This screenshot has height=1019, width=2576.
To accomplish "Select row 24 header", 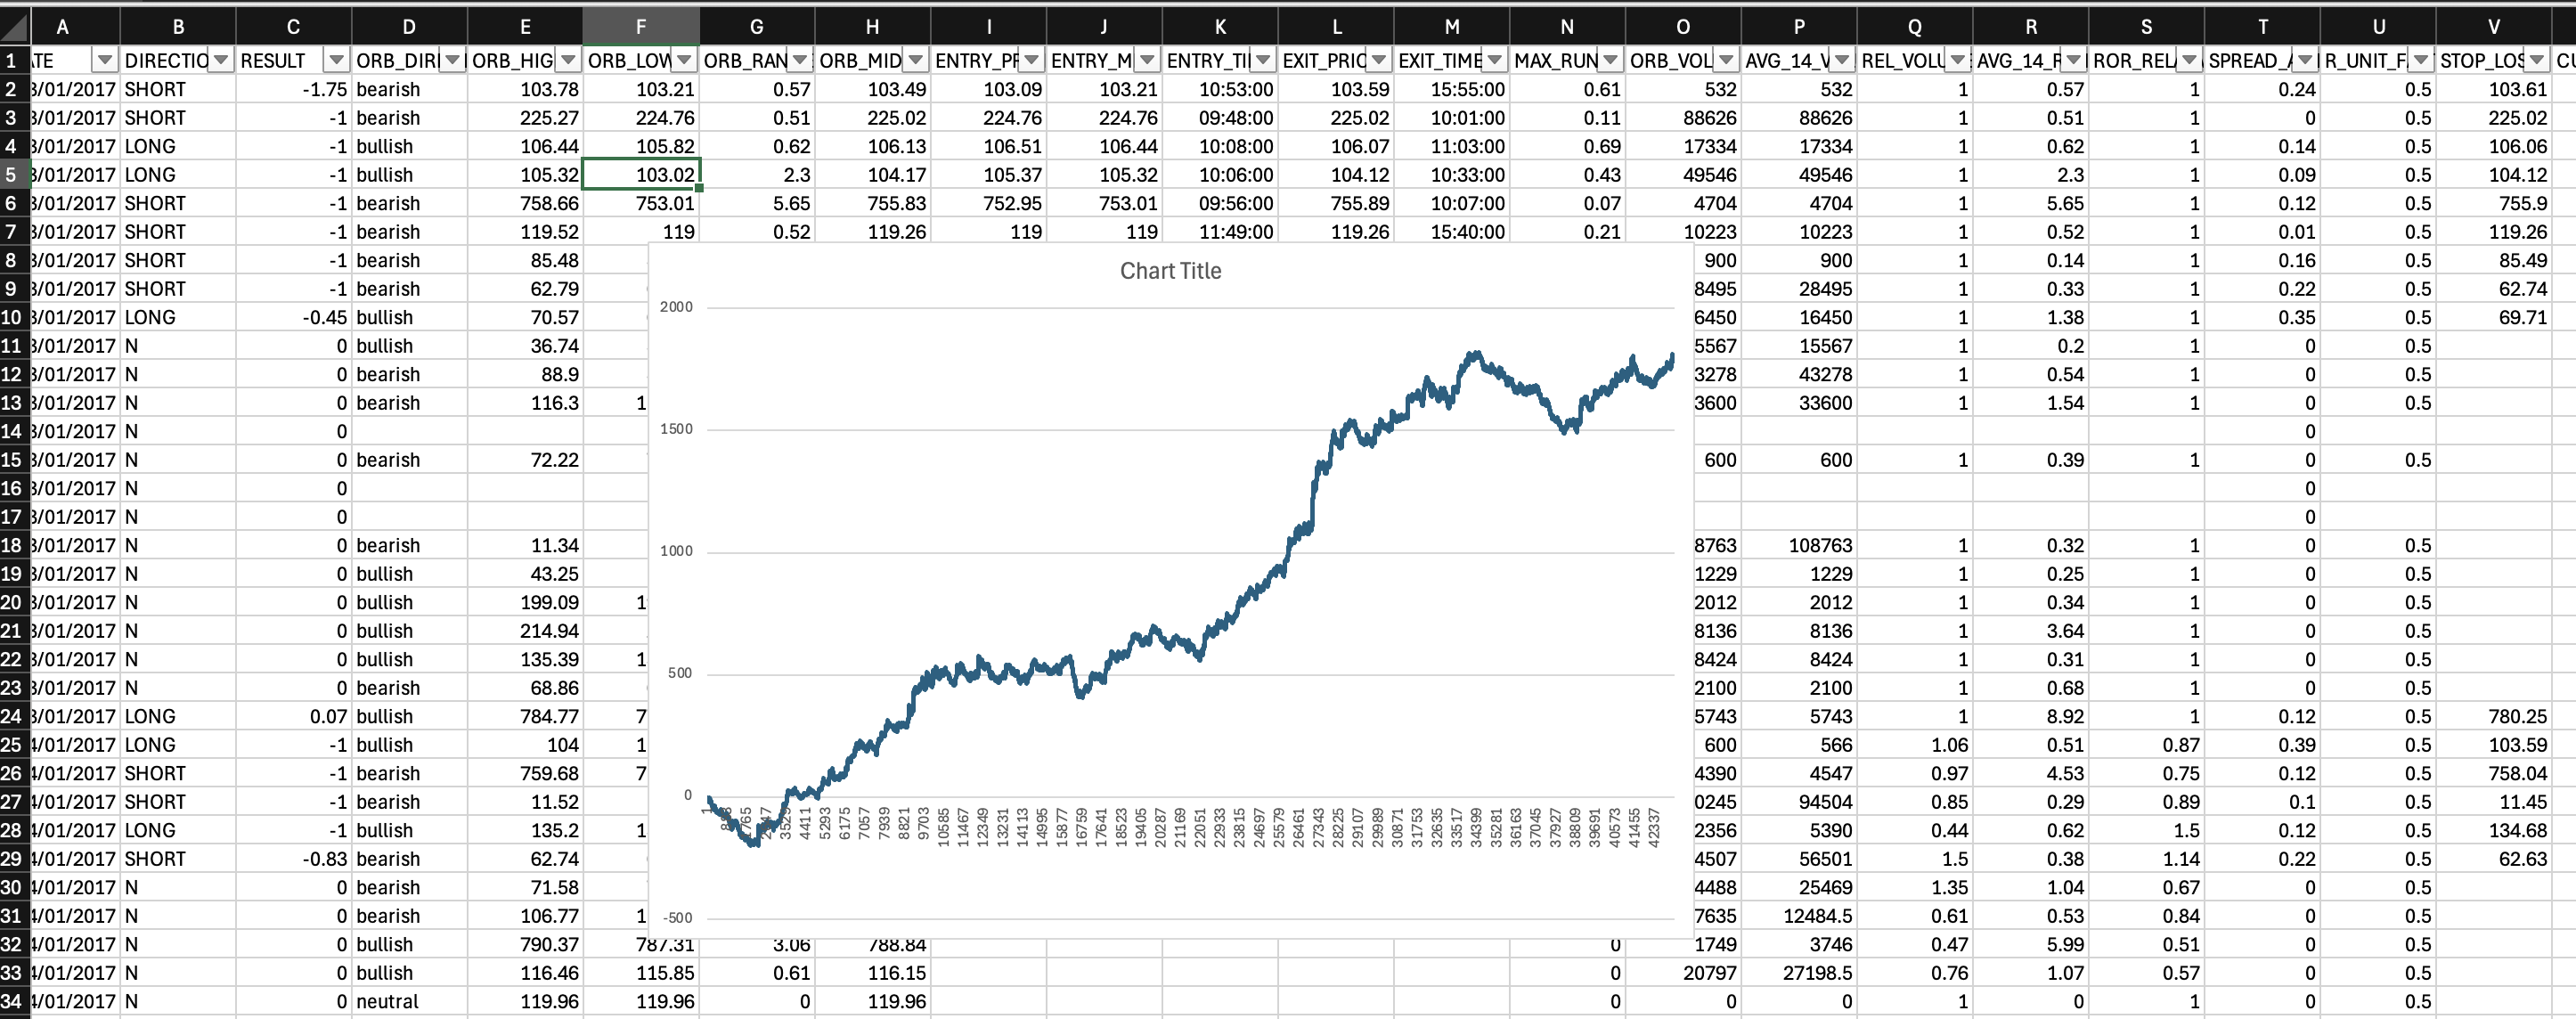I will (12, 716).
